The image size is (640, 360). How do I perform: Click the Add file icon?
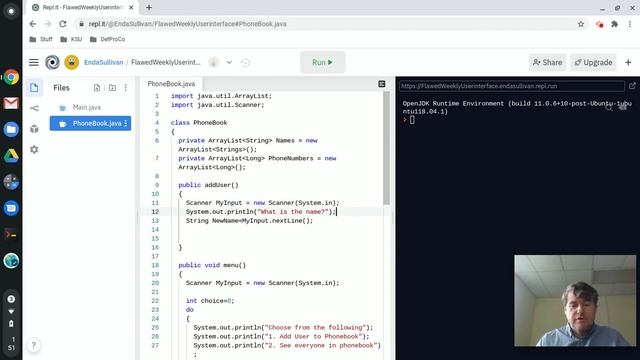click(97, 88)
